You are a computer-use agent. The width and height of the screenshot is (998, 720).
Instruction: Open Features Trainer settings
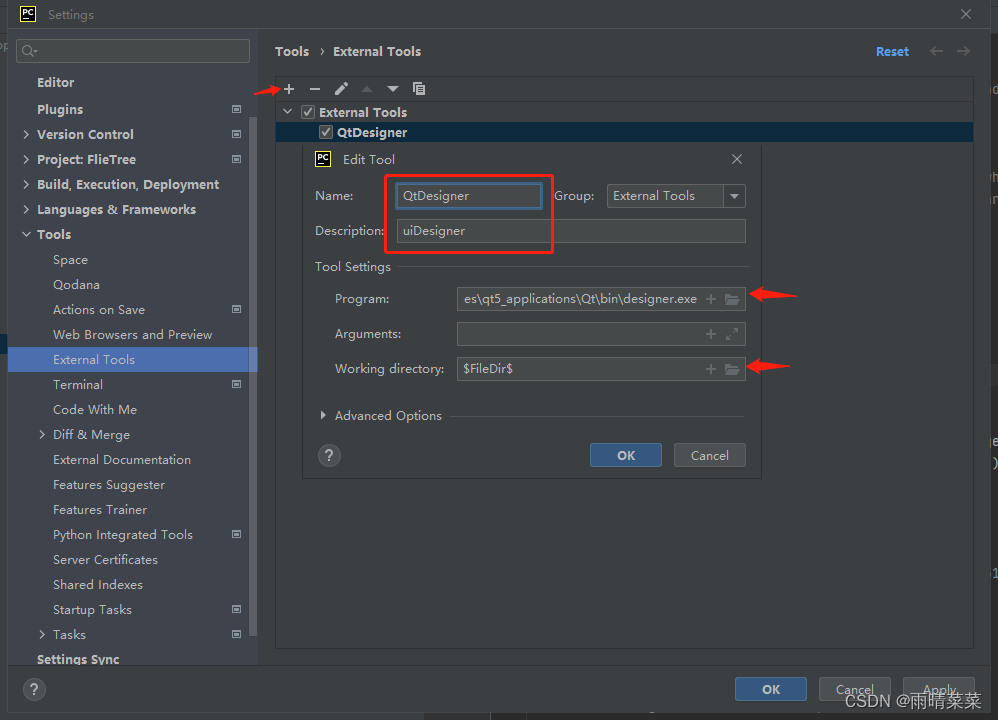[100, 510]
